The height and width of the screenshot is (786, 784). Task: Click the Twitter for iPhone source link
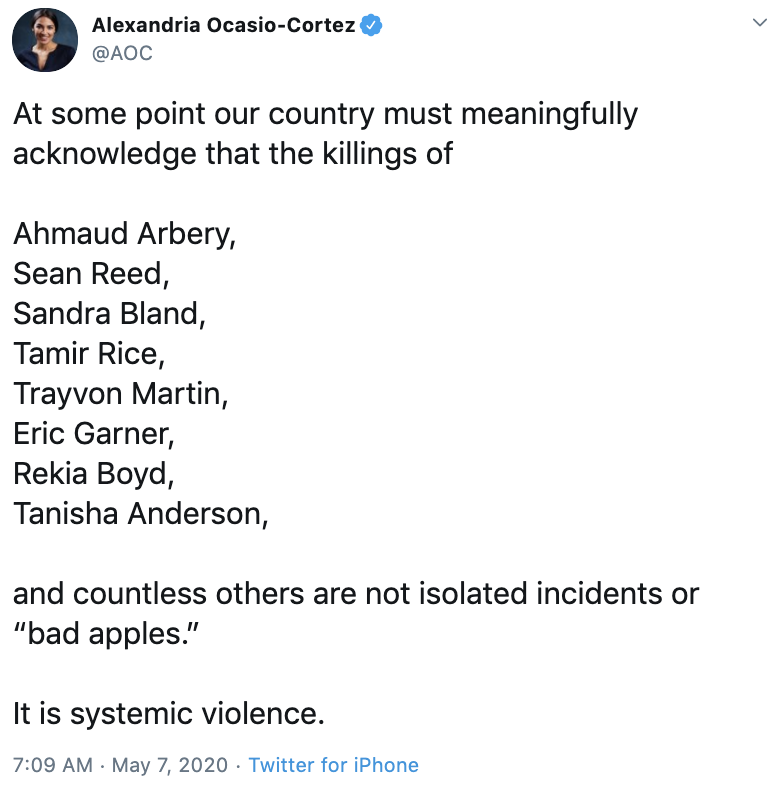(x=333, y=765)
